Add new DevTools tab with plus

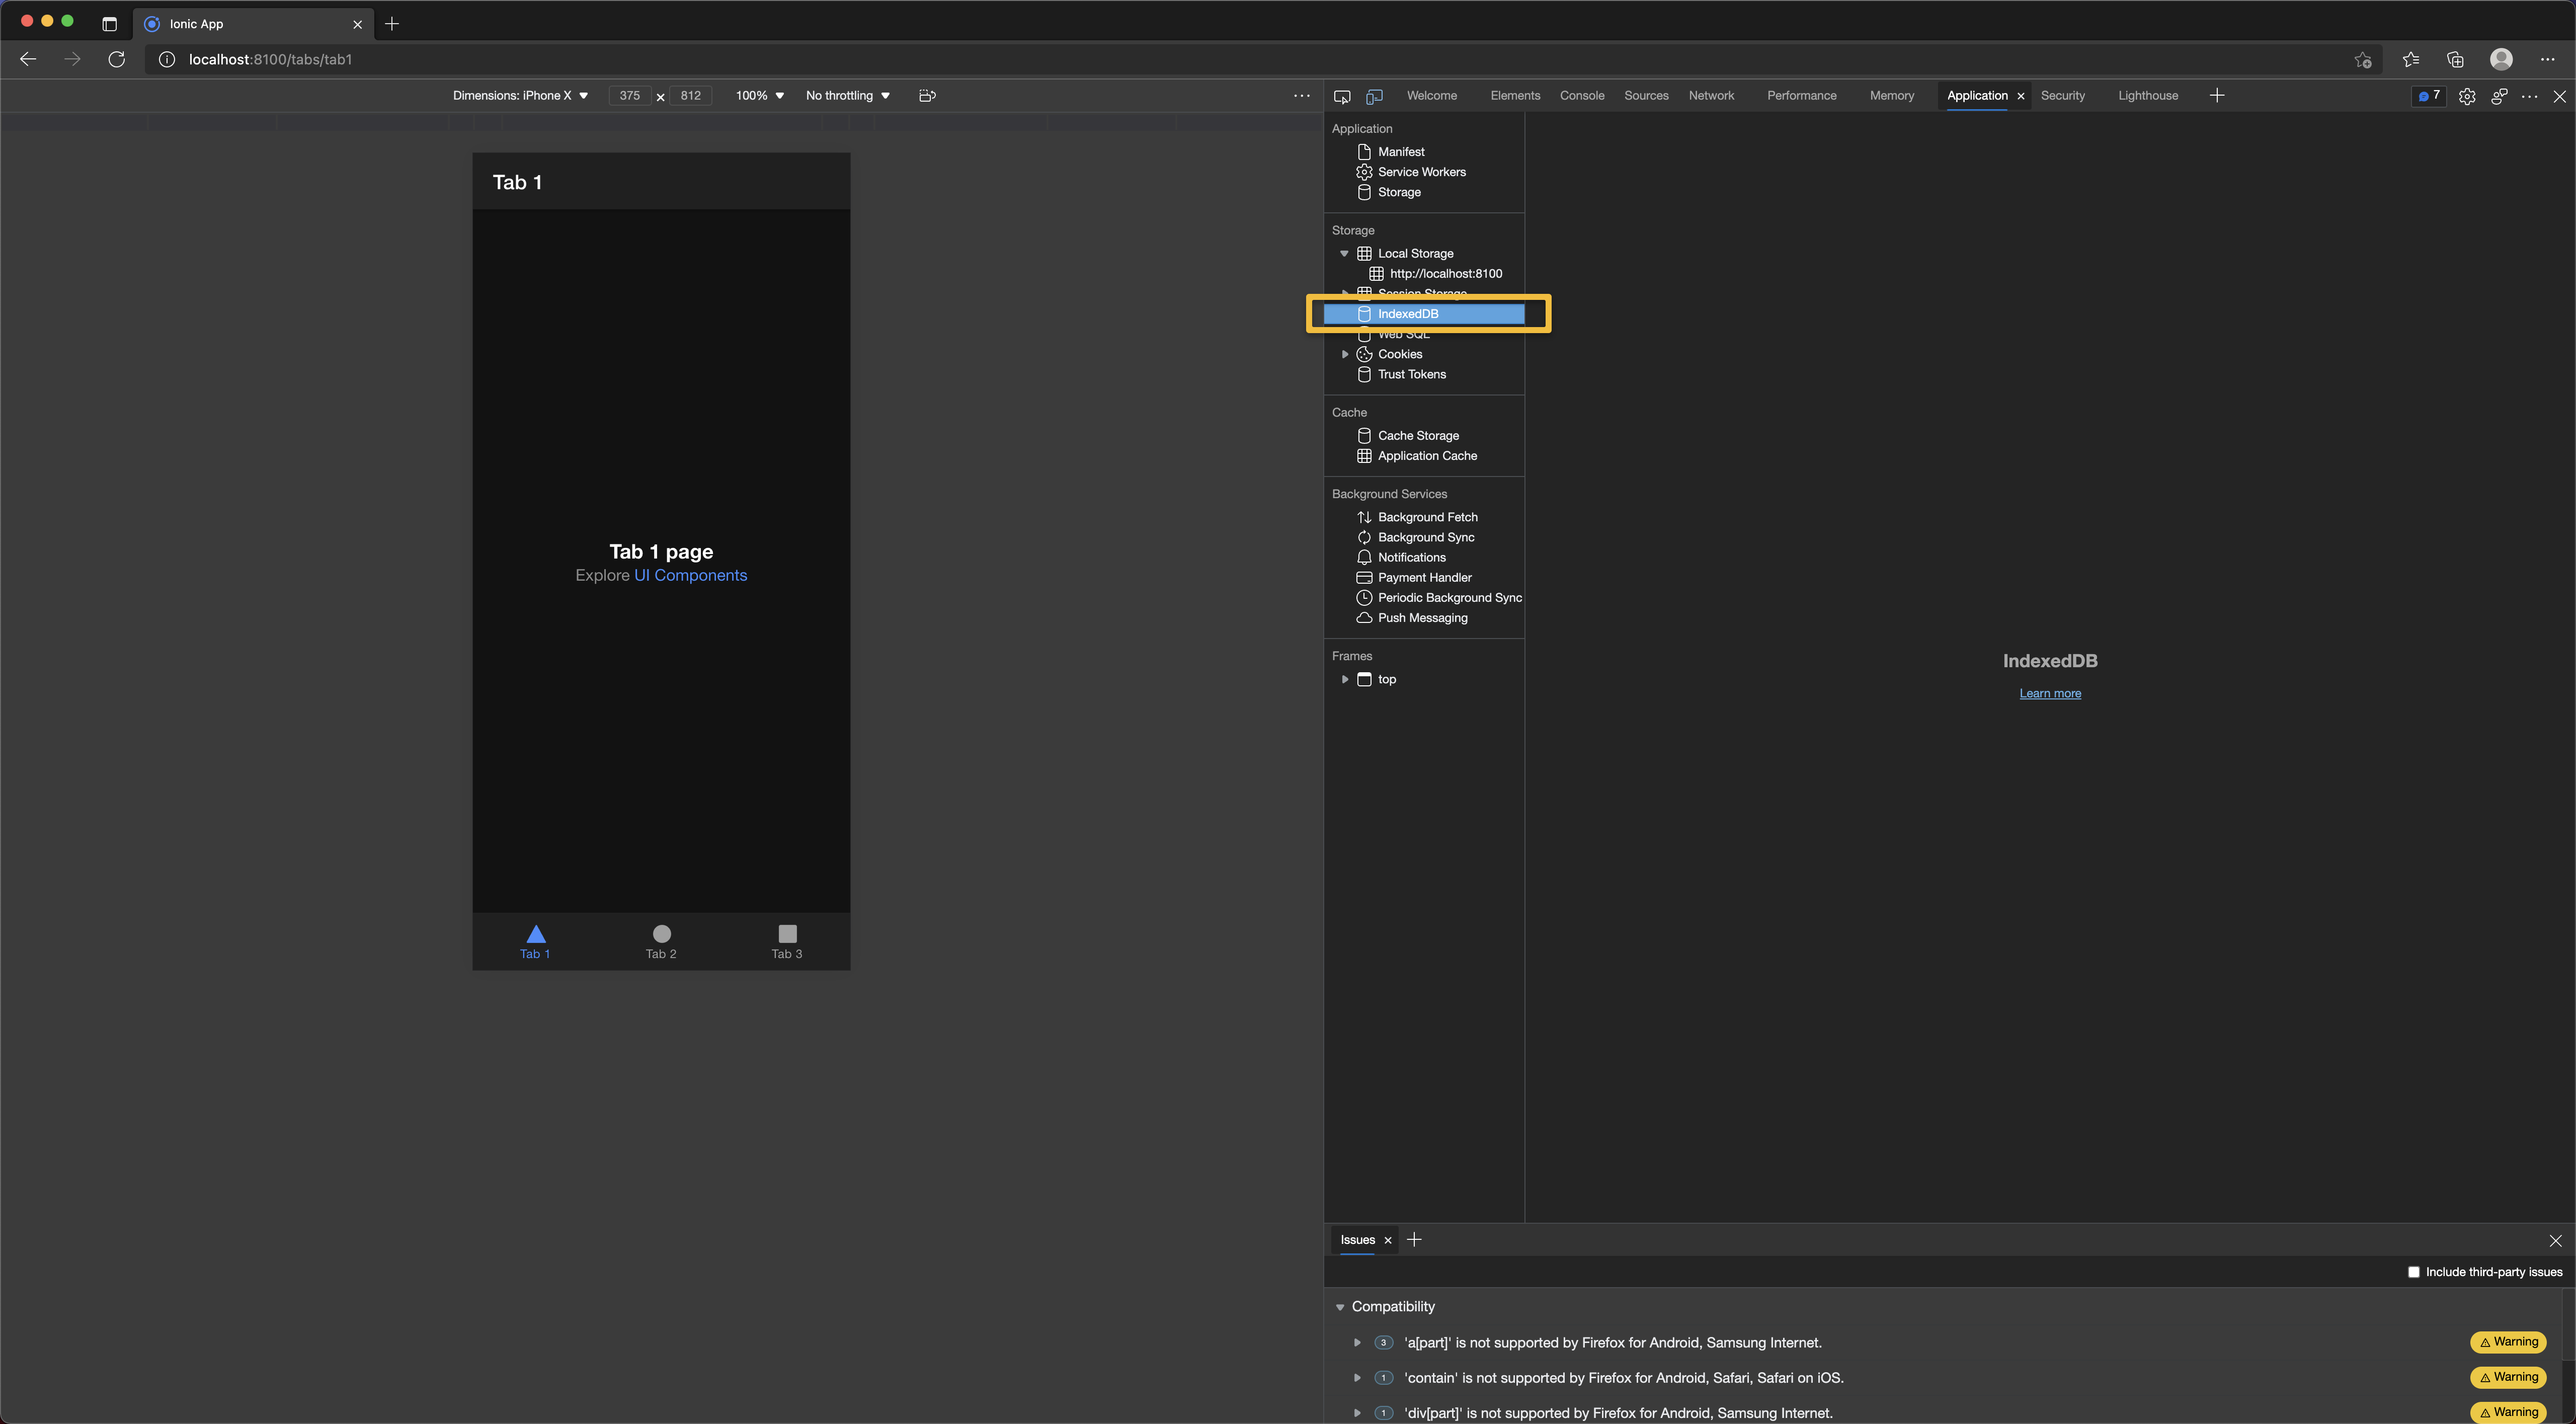[x=2216, y=96]
